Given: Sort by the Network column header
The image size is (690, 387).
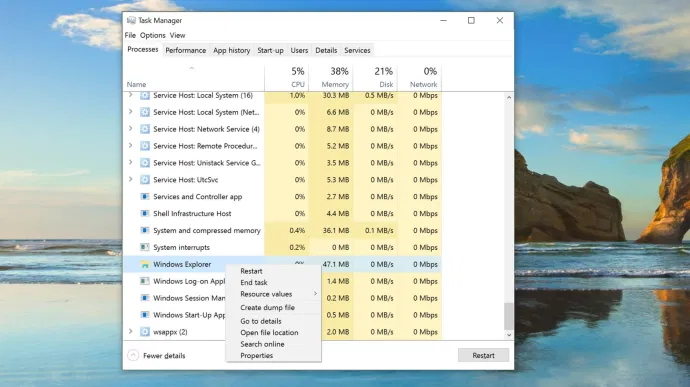Looking at the screenshot, I should coord(419,77).
